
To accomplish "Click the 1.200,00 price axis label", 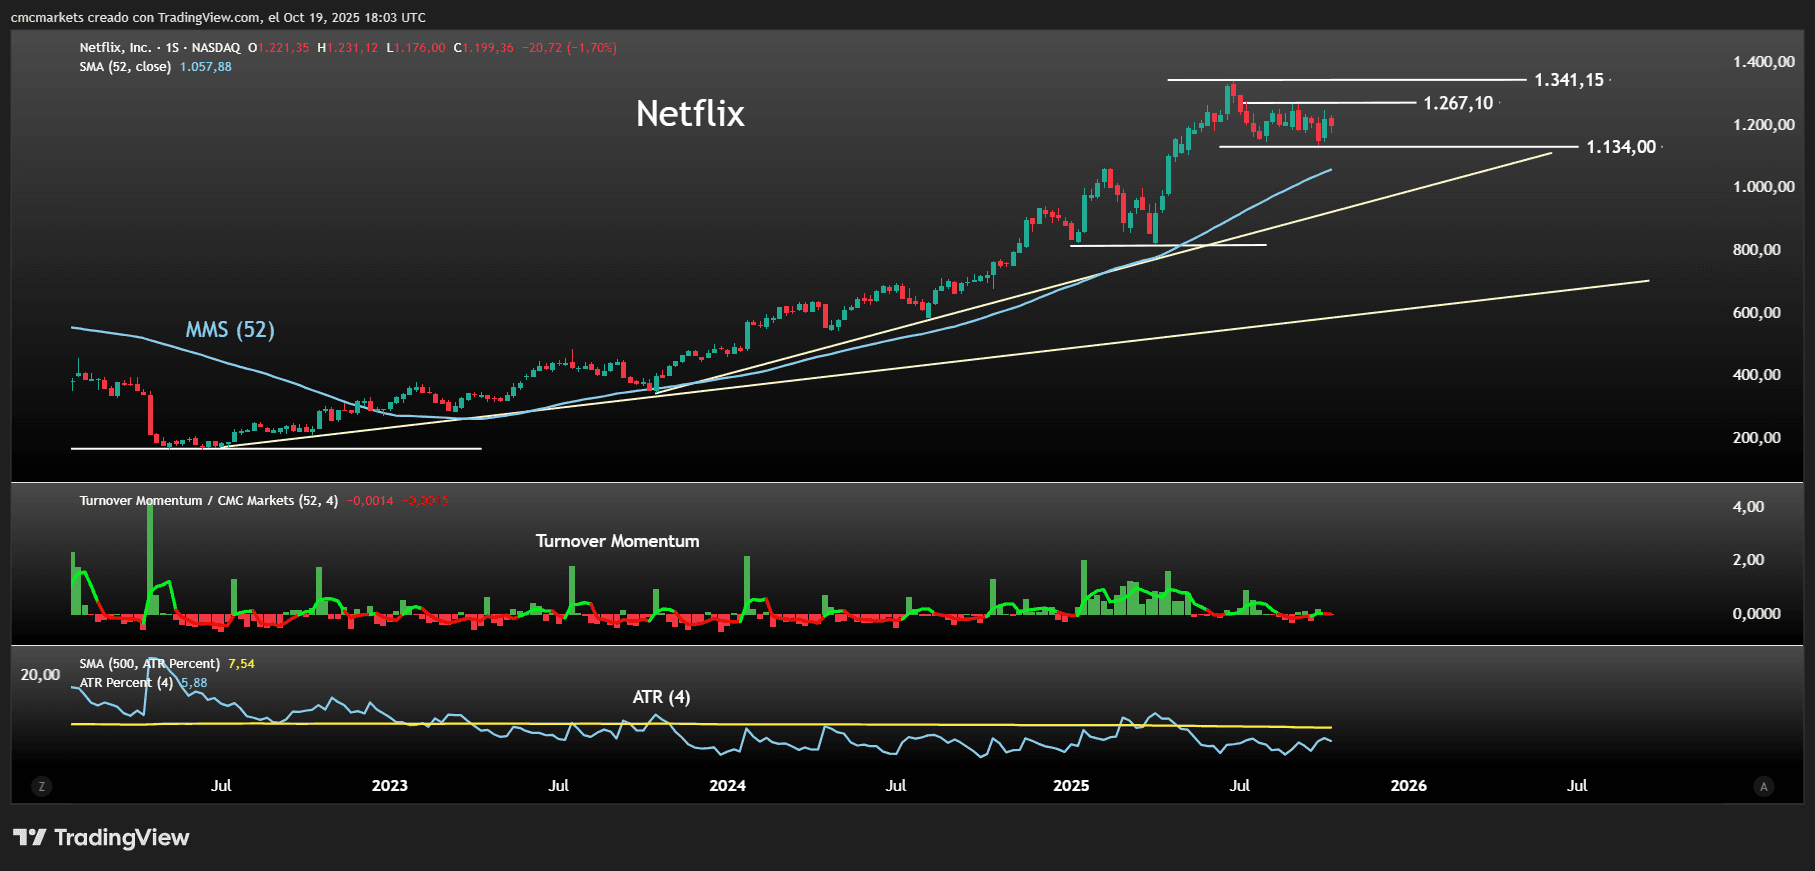I will point(1764,125).
